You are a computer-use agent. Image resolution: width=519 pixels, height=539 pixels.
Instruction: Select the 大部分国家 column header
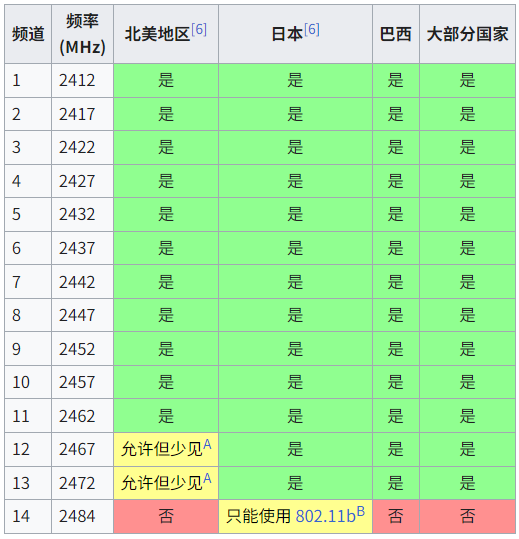467,34
